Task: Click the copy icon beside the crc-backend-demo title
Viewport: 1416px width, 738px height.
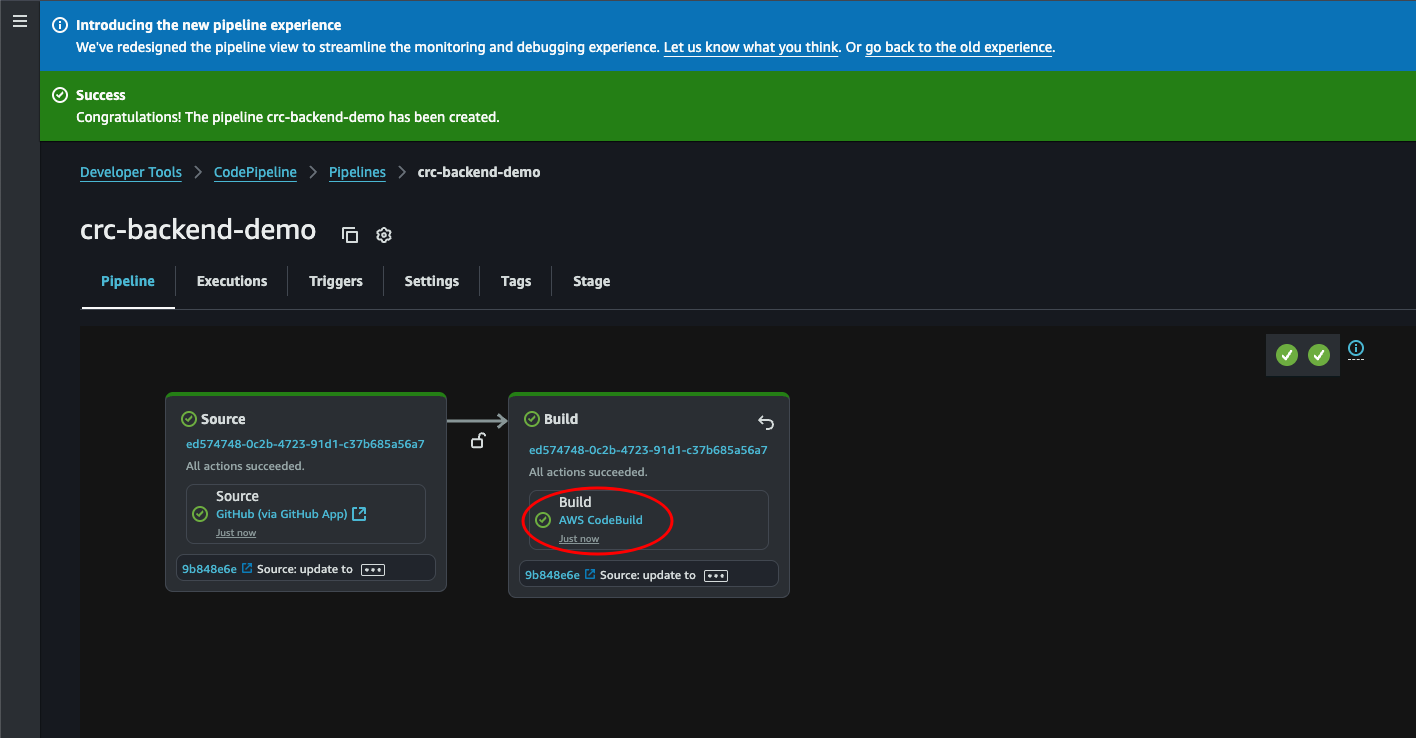Action: click(350, 235)
